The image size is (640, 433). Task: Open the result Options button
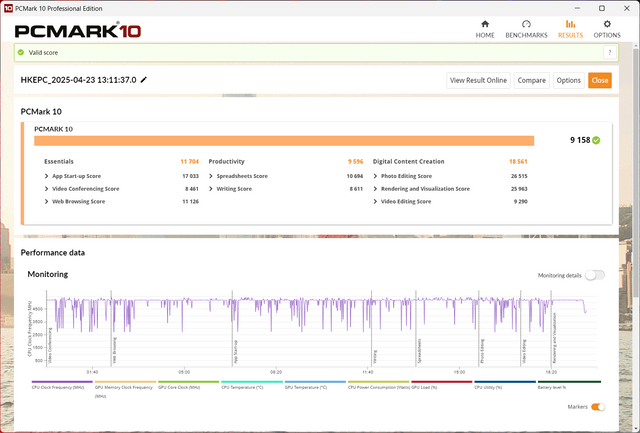[568, 80]
